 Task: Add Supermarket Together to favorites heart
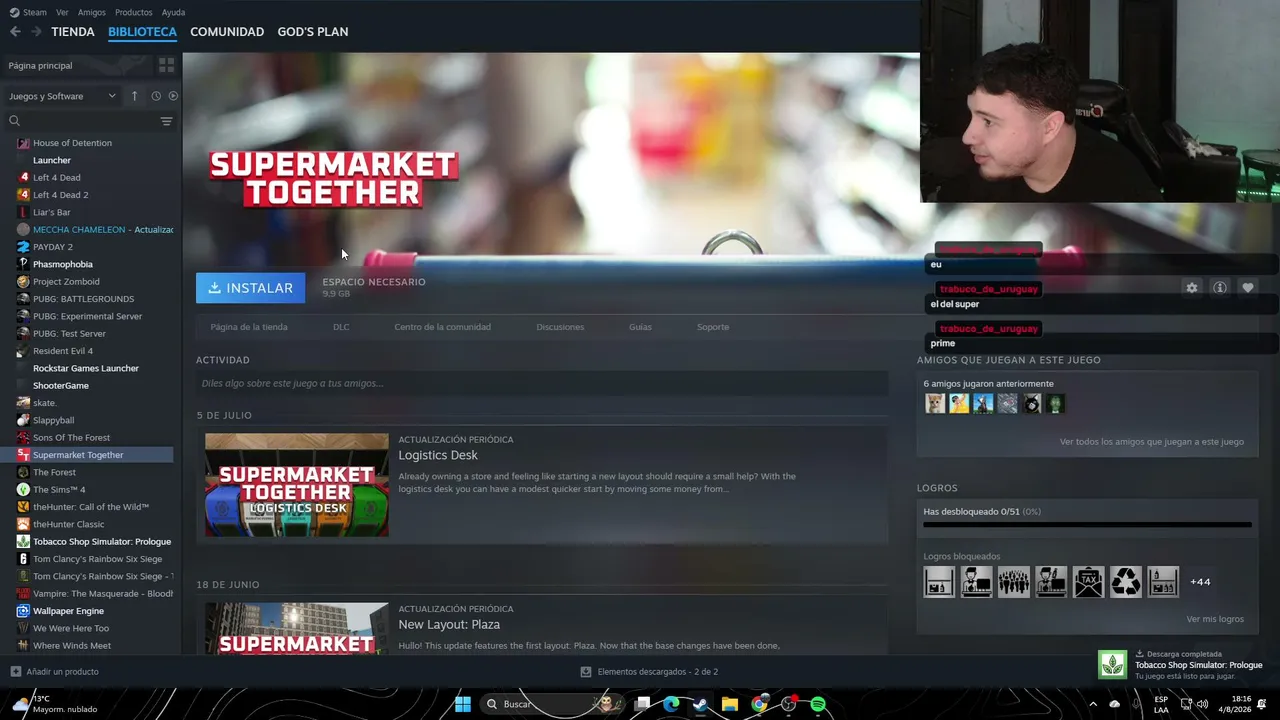(1248, 288)
